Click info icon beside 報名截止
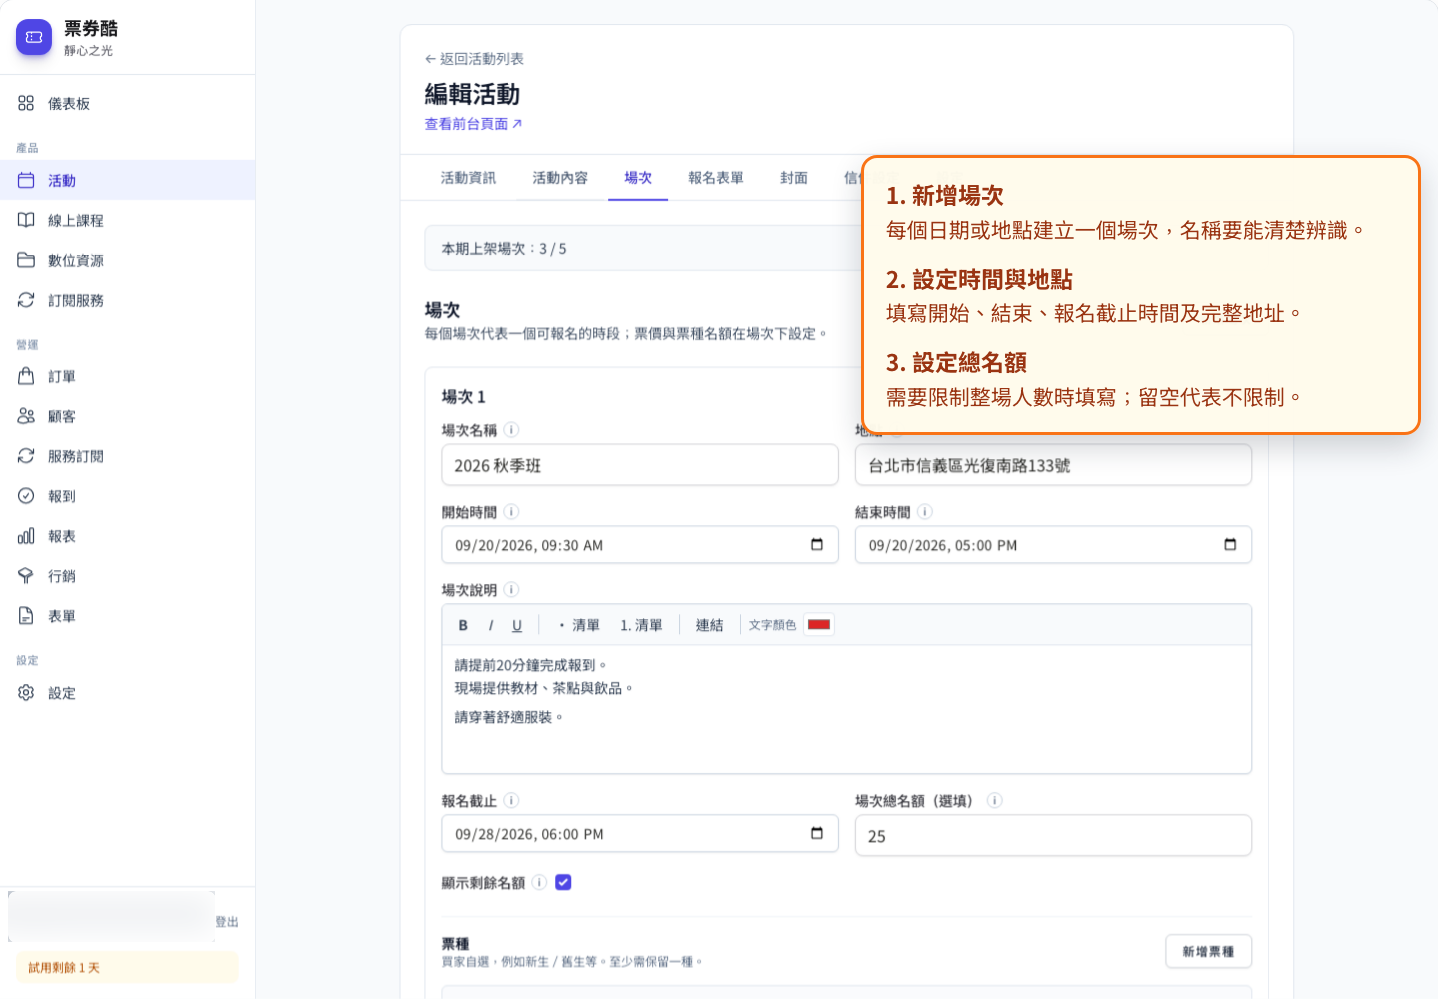1438x999 pixels. coord(511,800)
